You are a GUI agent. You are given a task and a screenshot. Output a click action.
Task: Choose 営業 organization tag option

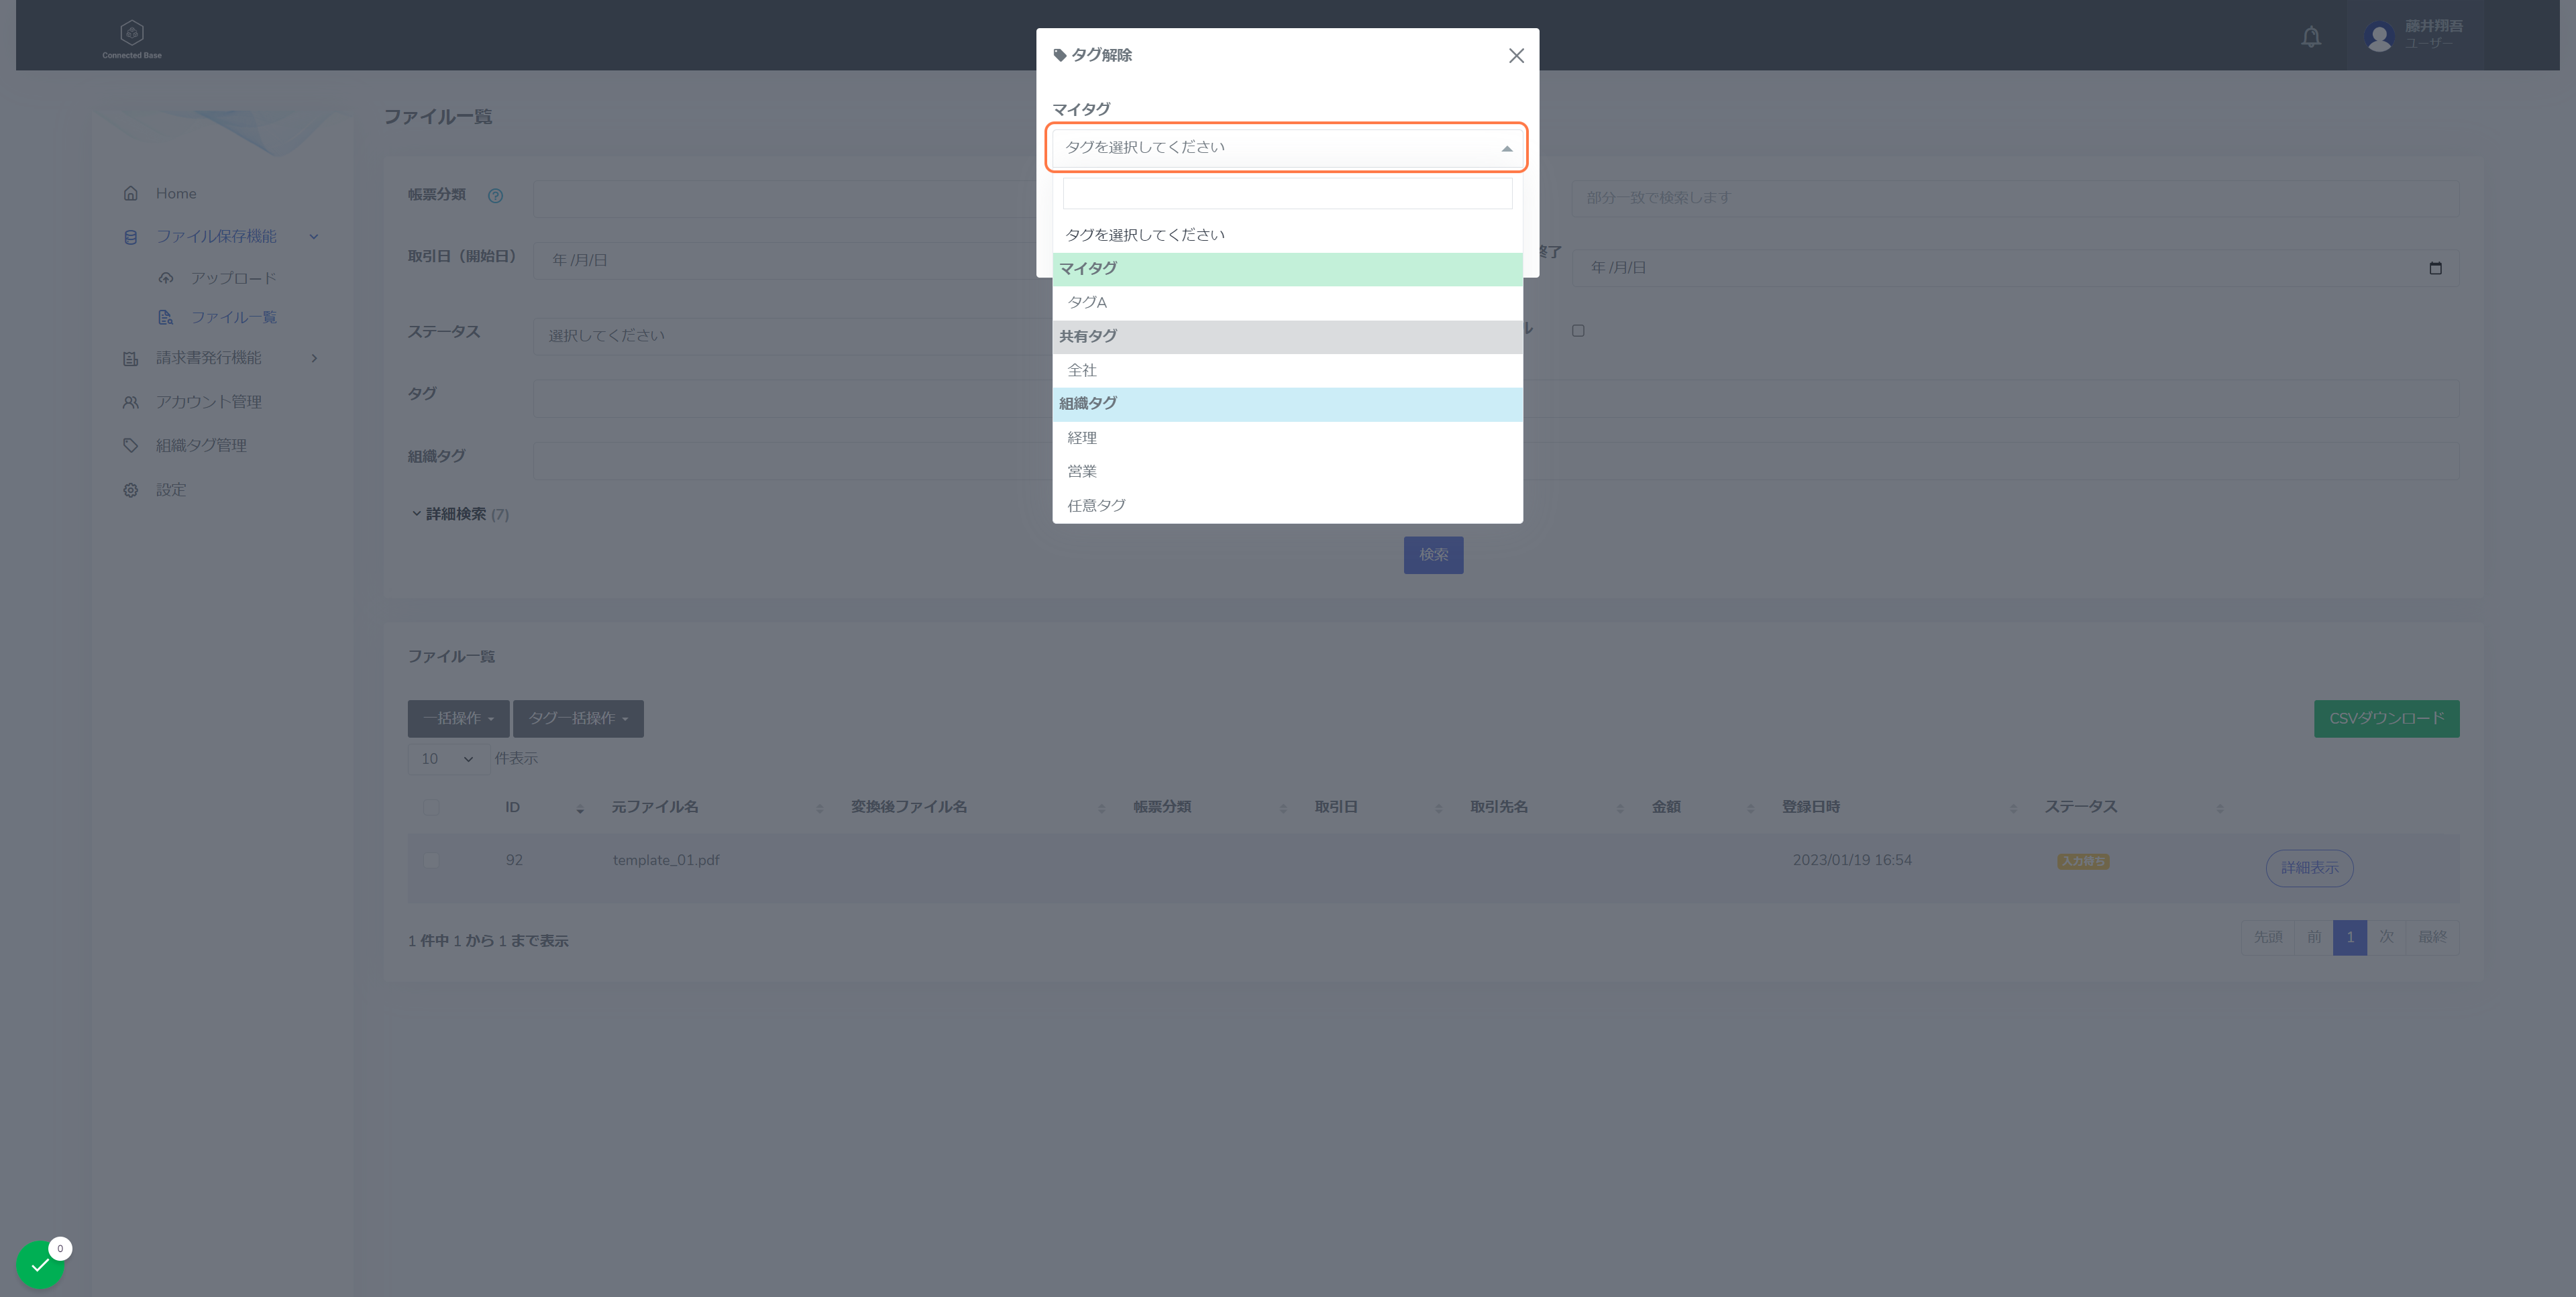pos(1287,472)
